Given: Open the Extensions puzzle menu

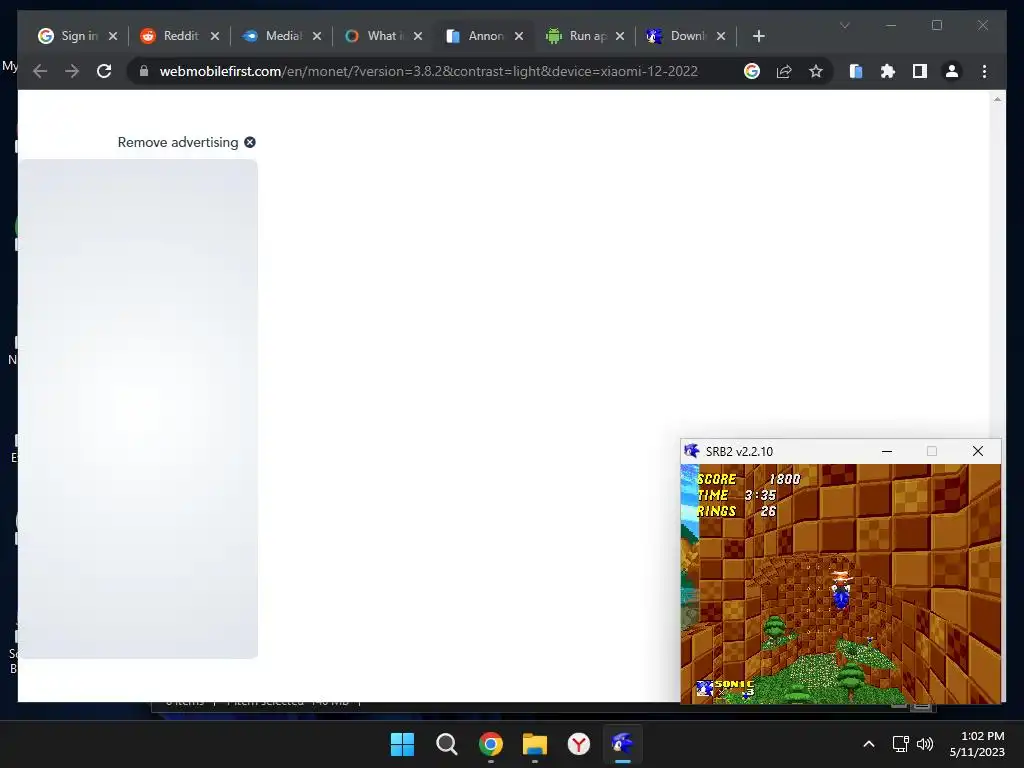Looking at the screenshot, I should click(888, 71).
